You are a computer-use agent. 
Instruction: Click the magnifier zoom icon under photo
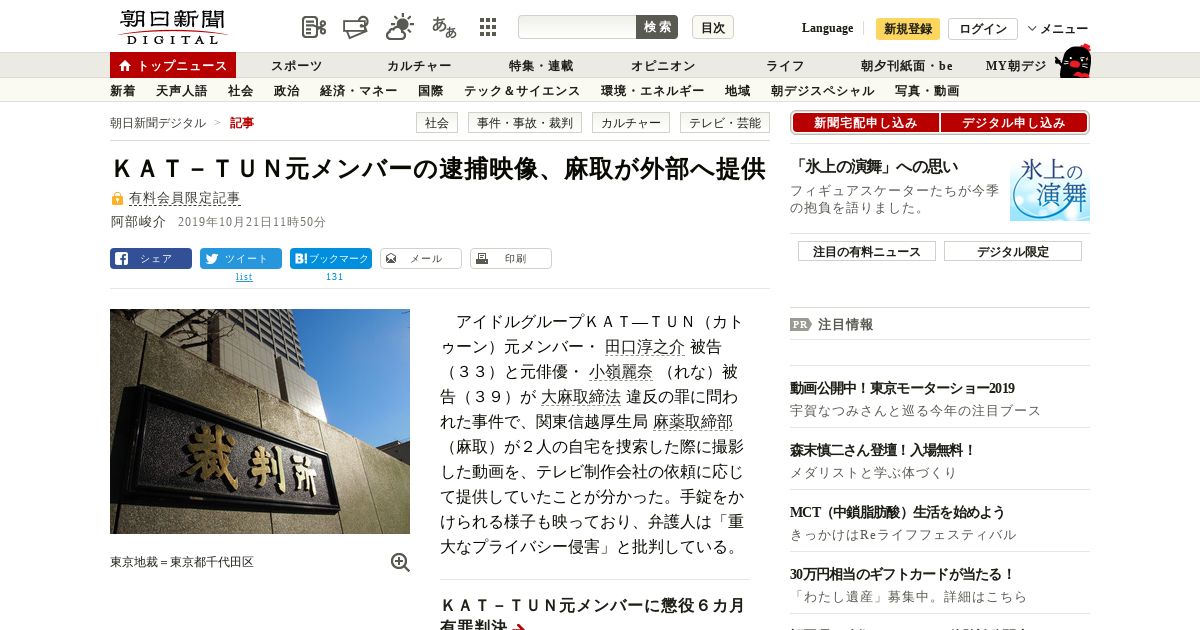pos(400,562)
